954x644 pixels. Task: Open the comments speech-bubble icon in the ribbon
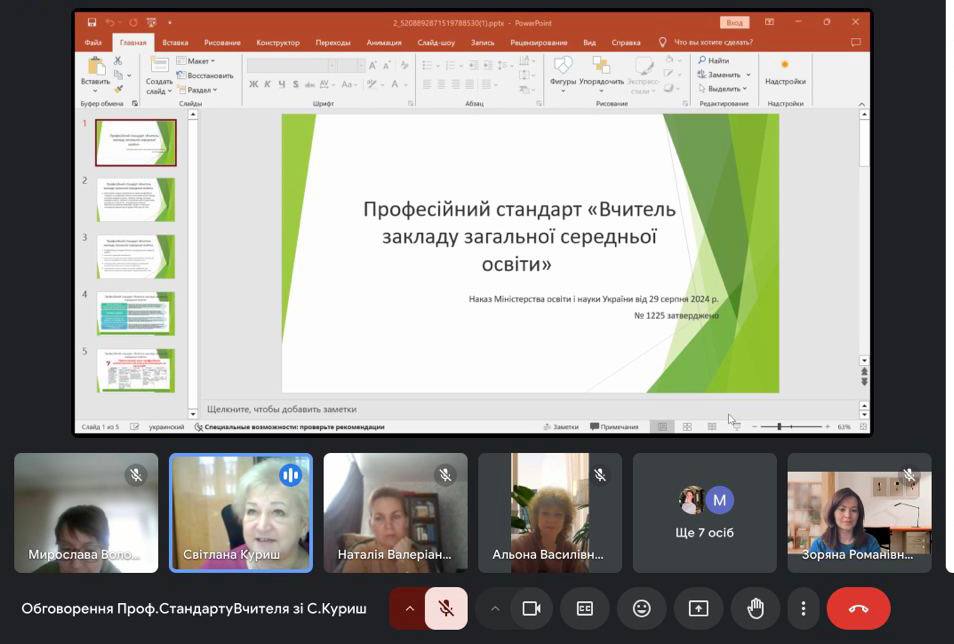tap(855, 42)
